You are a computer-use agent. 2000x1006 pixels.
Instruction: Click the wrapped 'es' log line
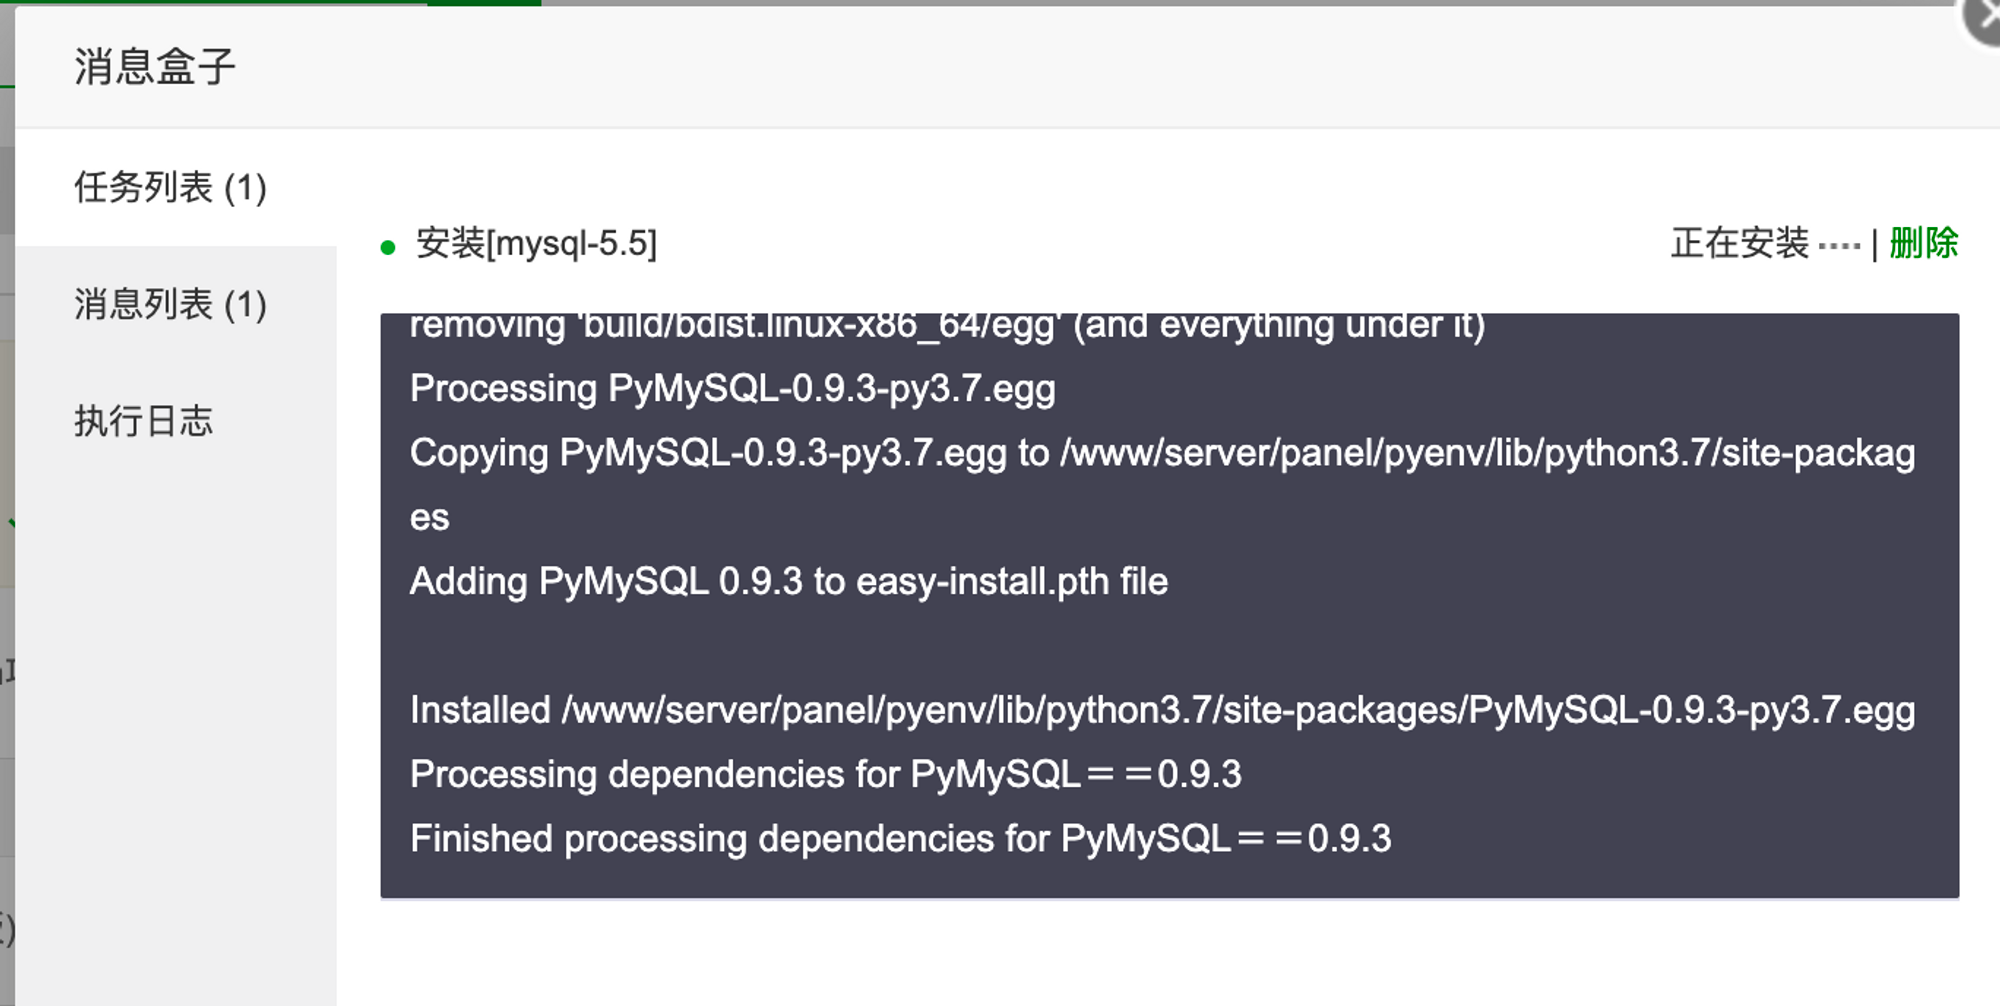coord(429,518)
